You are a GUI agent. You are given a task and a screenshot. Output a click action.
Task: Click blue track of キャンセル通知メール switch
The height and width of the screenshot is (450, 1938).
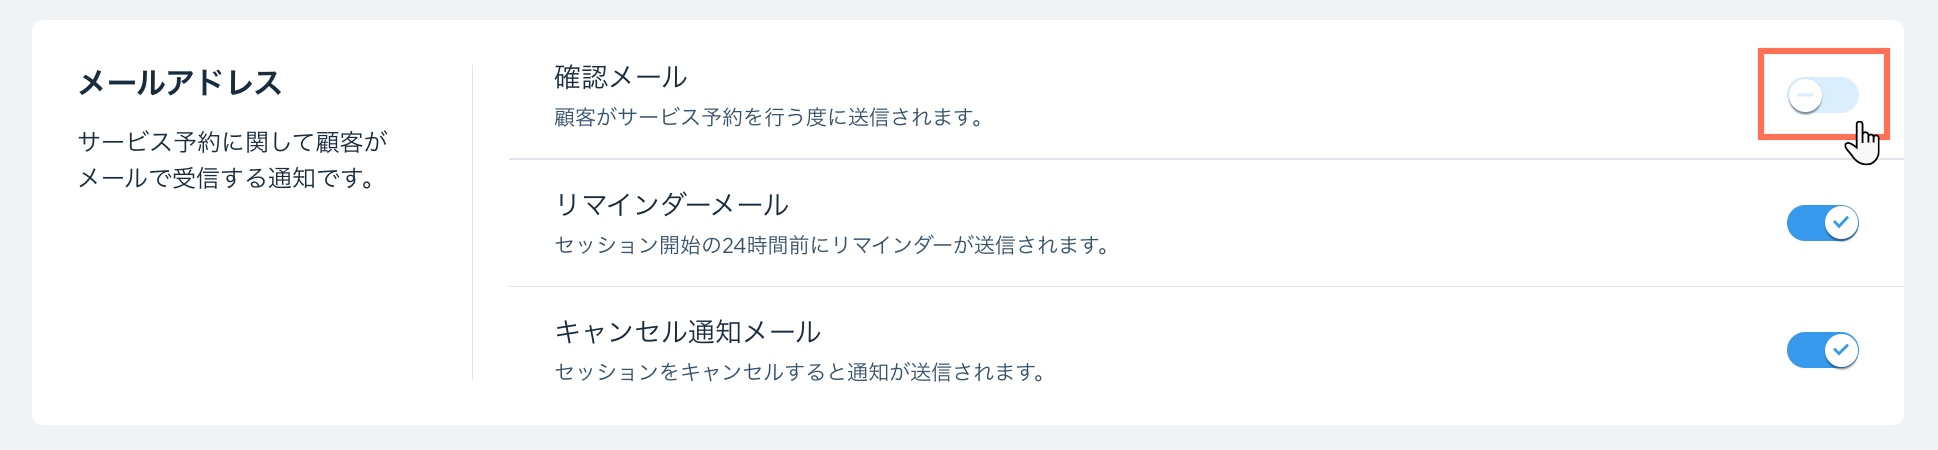[x=1805, y=350]
